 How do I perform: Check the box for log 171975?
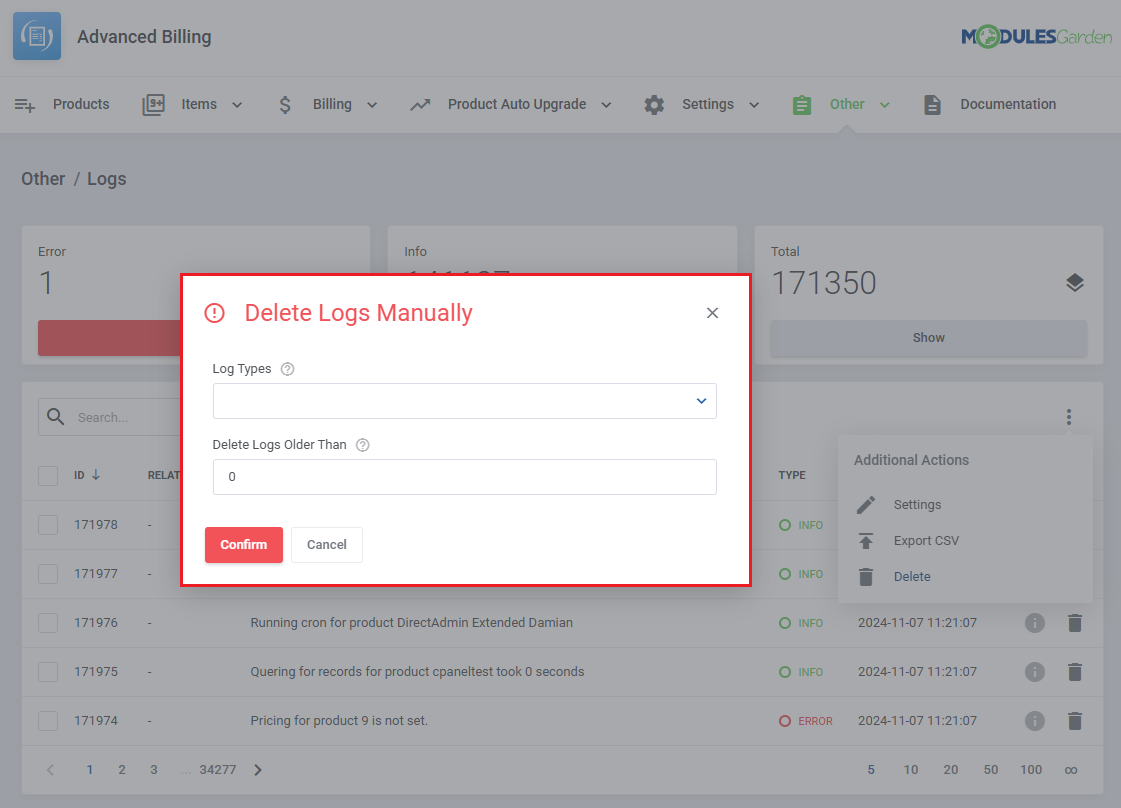click(48, 672)
